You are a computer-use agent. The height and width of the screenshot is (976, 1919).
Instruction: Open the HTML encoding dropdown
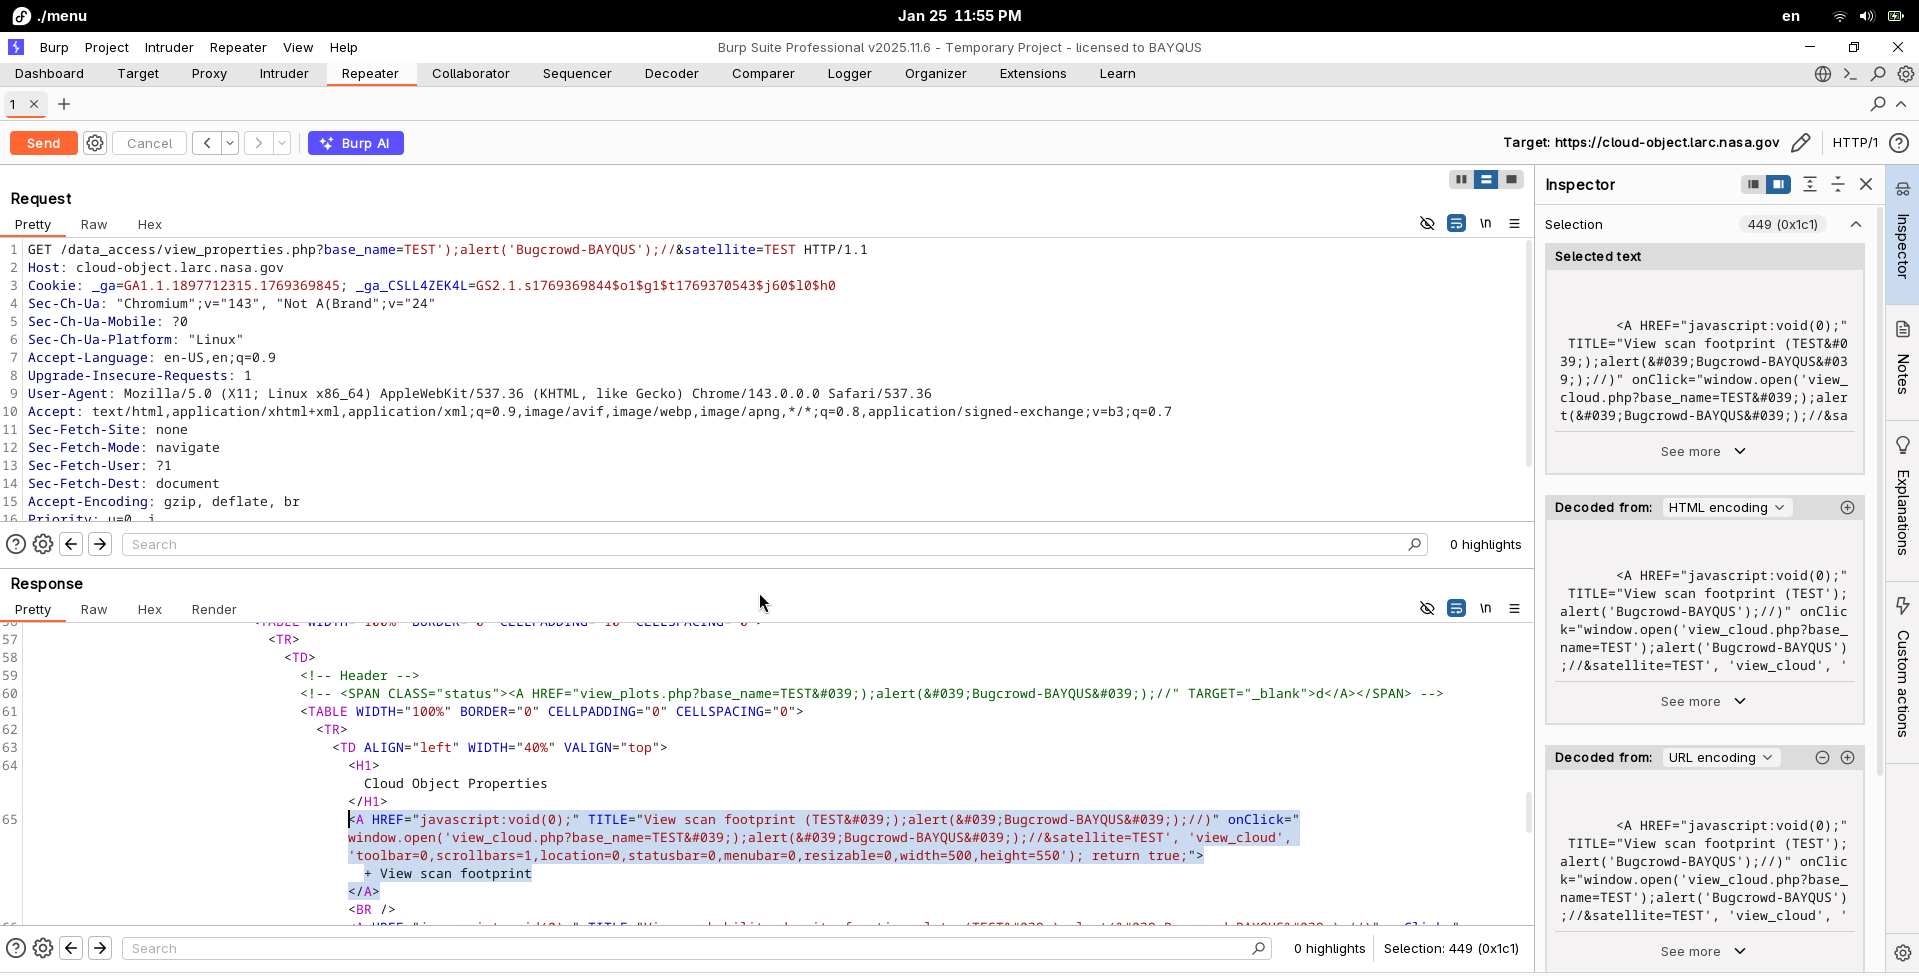[1726, 508]
